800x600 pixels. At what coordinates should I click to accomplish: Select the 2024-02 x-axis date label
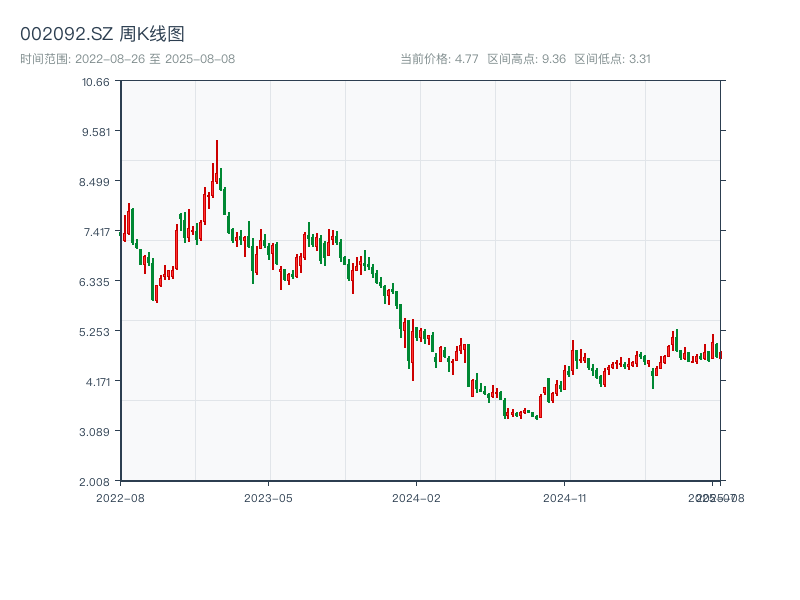click(417, 497)
